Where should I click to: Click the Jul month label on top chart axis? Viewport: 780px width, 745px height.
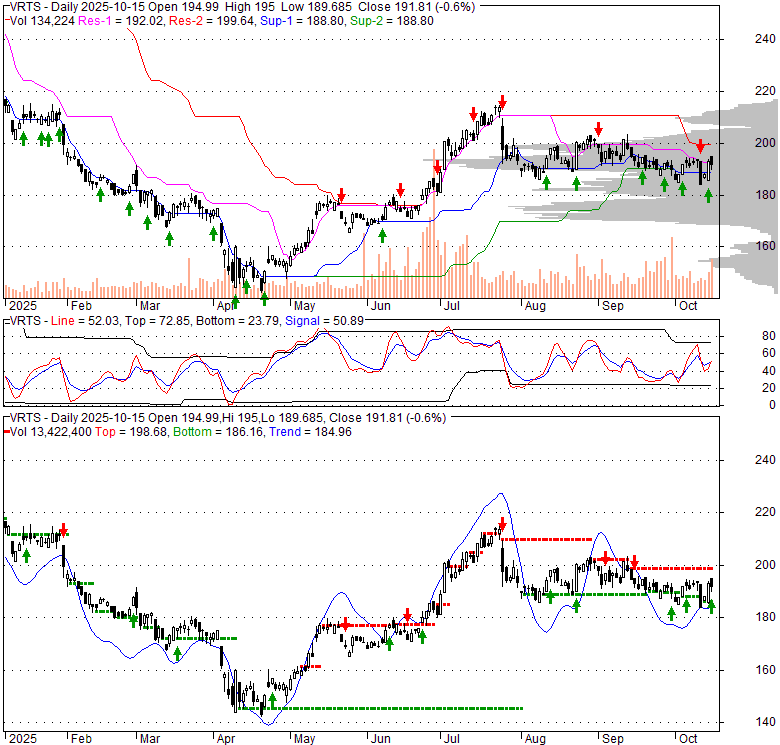(452, 305)
